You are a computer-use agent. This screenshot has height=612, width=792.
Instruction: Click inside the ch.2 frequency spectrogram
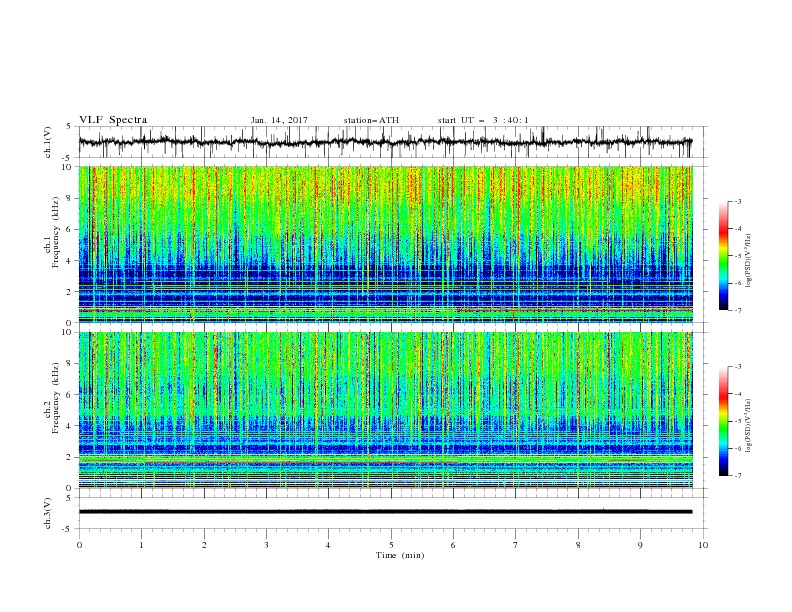[x=386, y=410]
